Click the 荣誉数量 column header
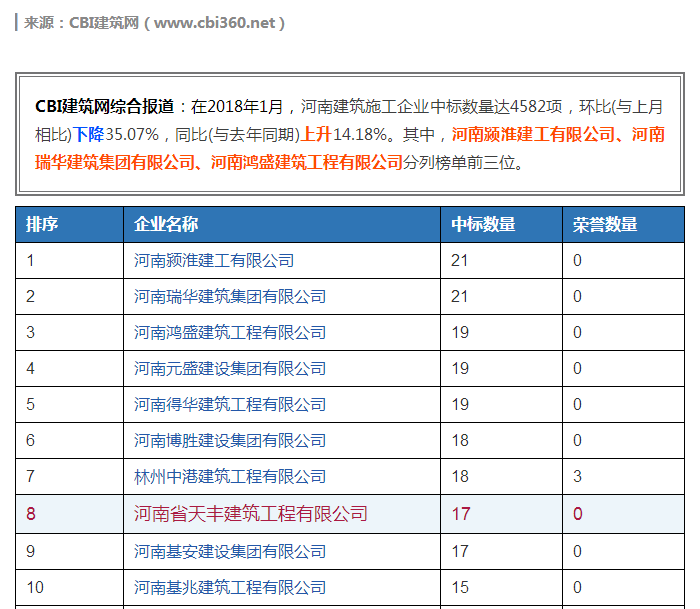The height and width of the screenshot is (609, 700). [x=605, y=225]
